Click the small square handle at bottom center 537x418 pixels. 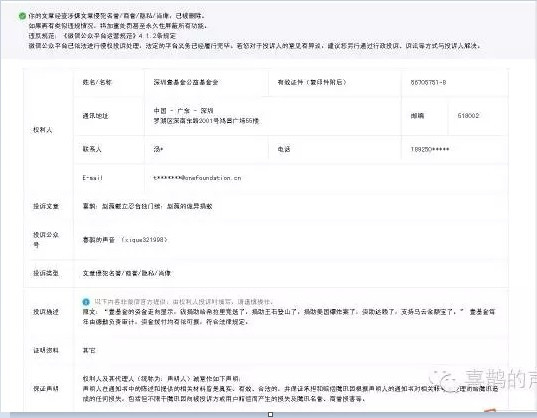pyautogui.click(x=270, y=415)
